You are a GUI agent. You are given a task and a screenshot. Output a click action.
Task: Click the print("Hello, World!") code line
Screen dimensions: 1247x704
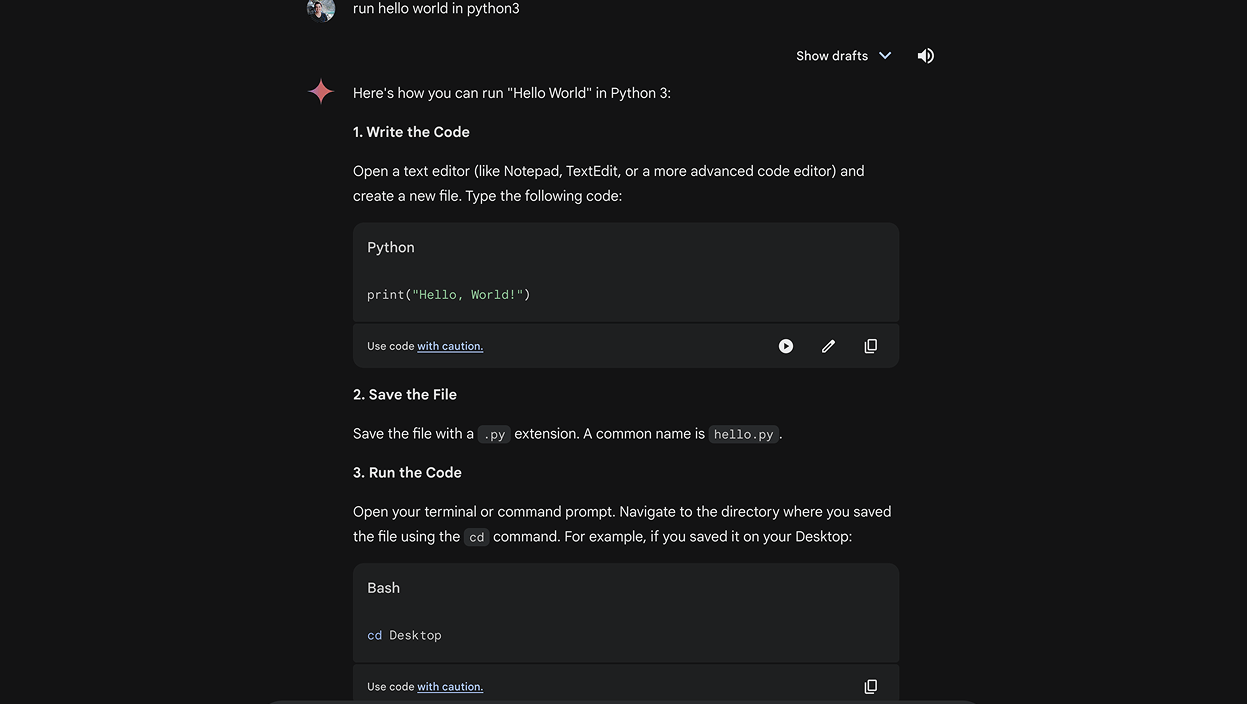pos(449,295)
